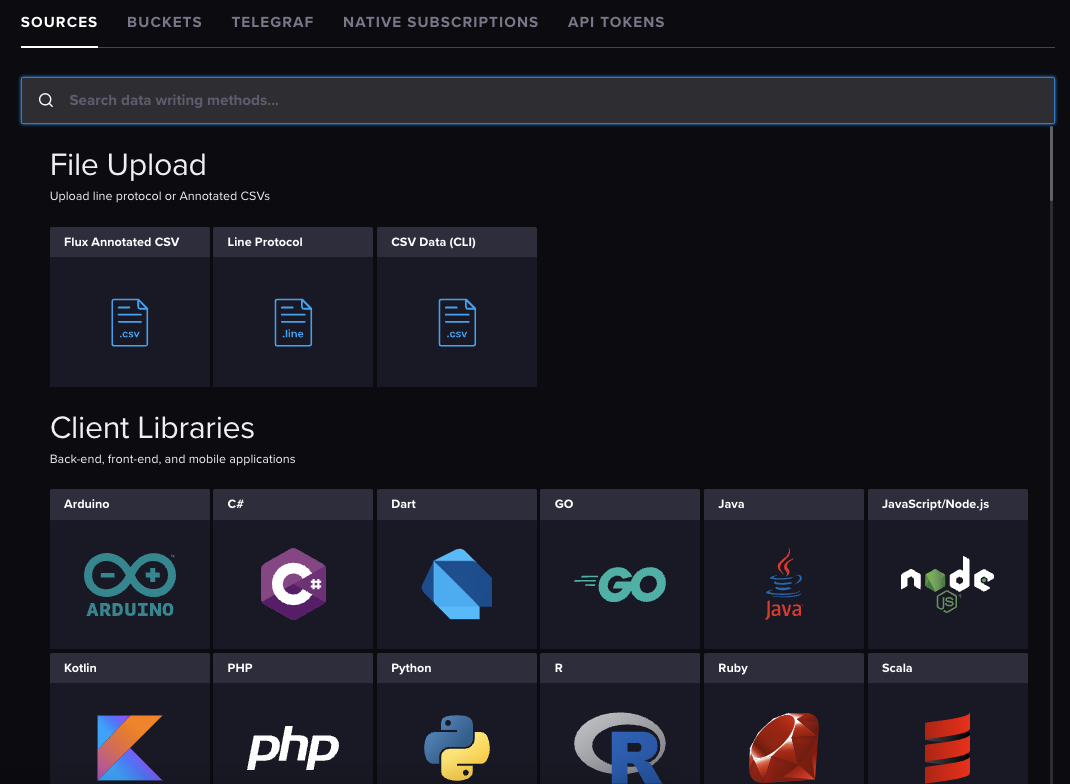Open the R client library logo
Screen dimensions: 1070x784
[620, 748]
